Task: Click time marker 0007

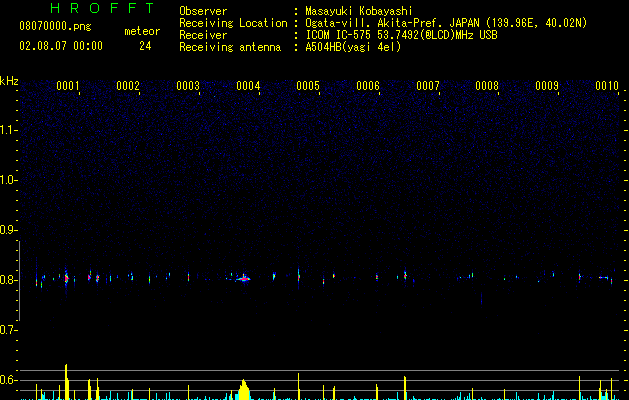Action: tap(428, 86)
